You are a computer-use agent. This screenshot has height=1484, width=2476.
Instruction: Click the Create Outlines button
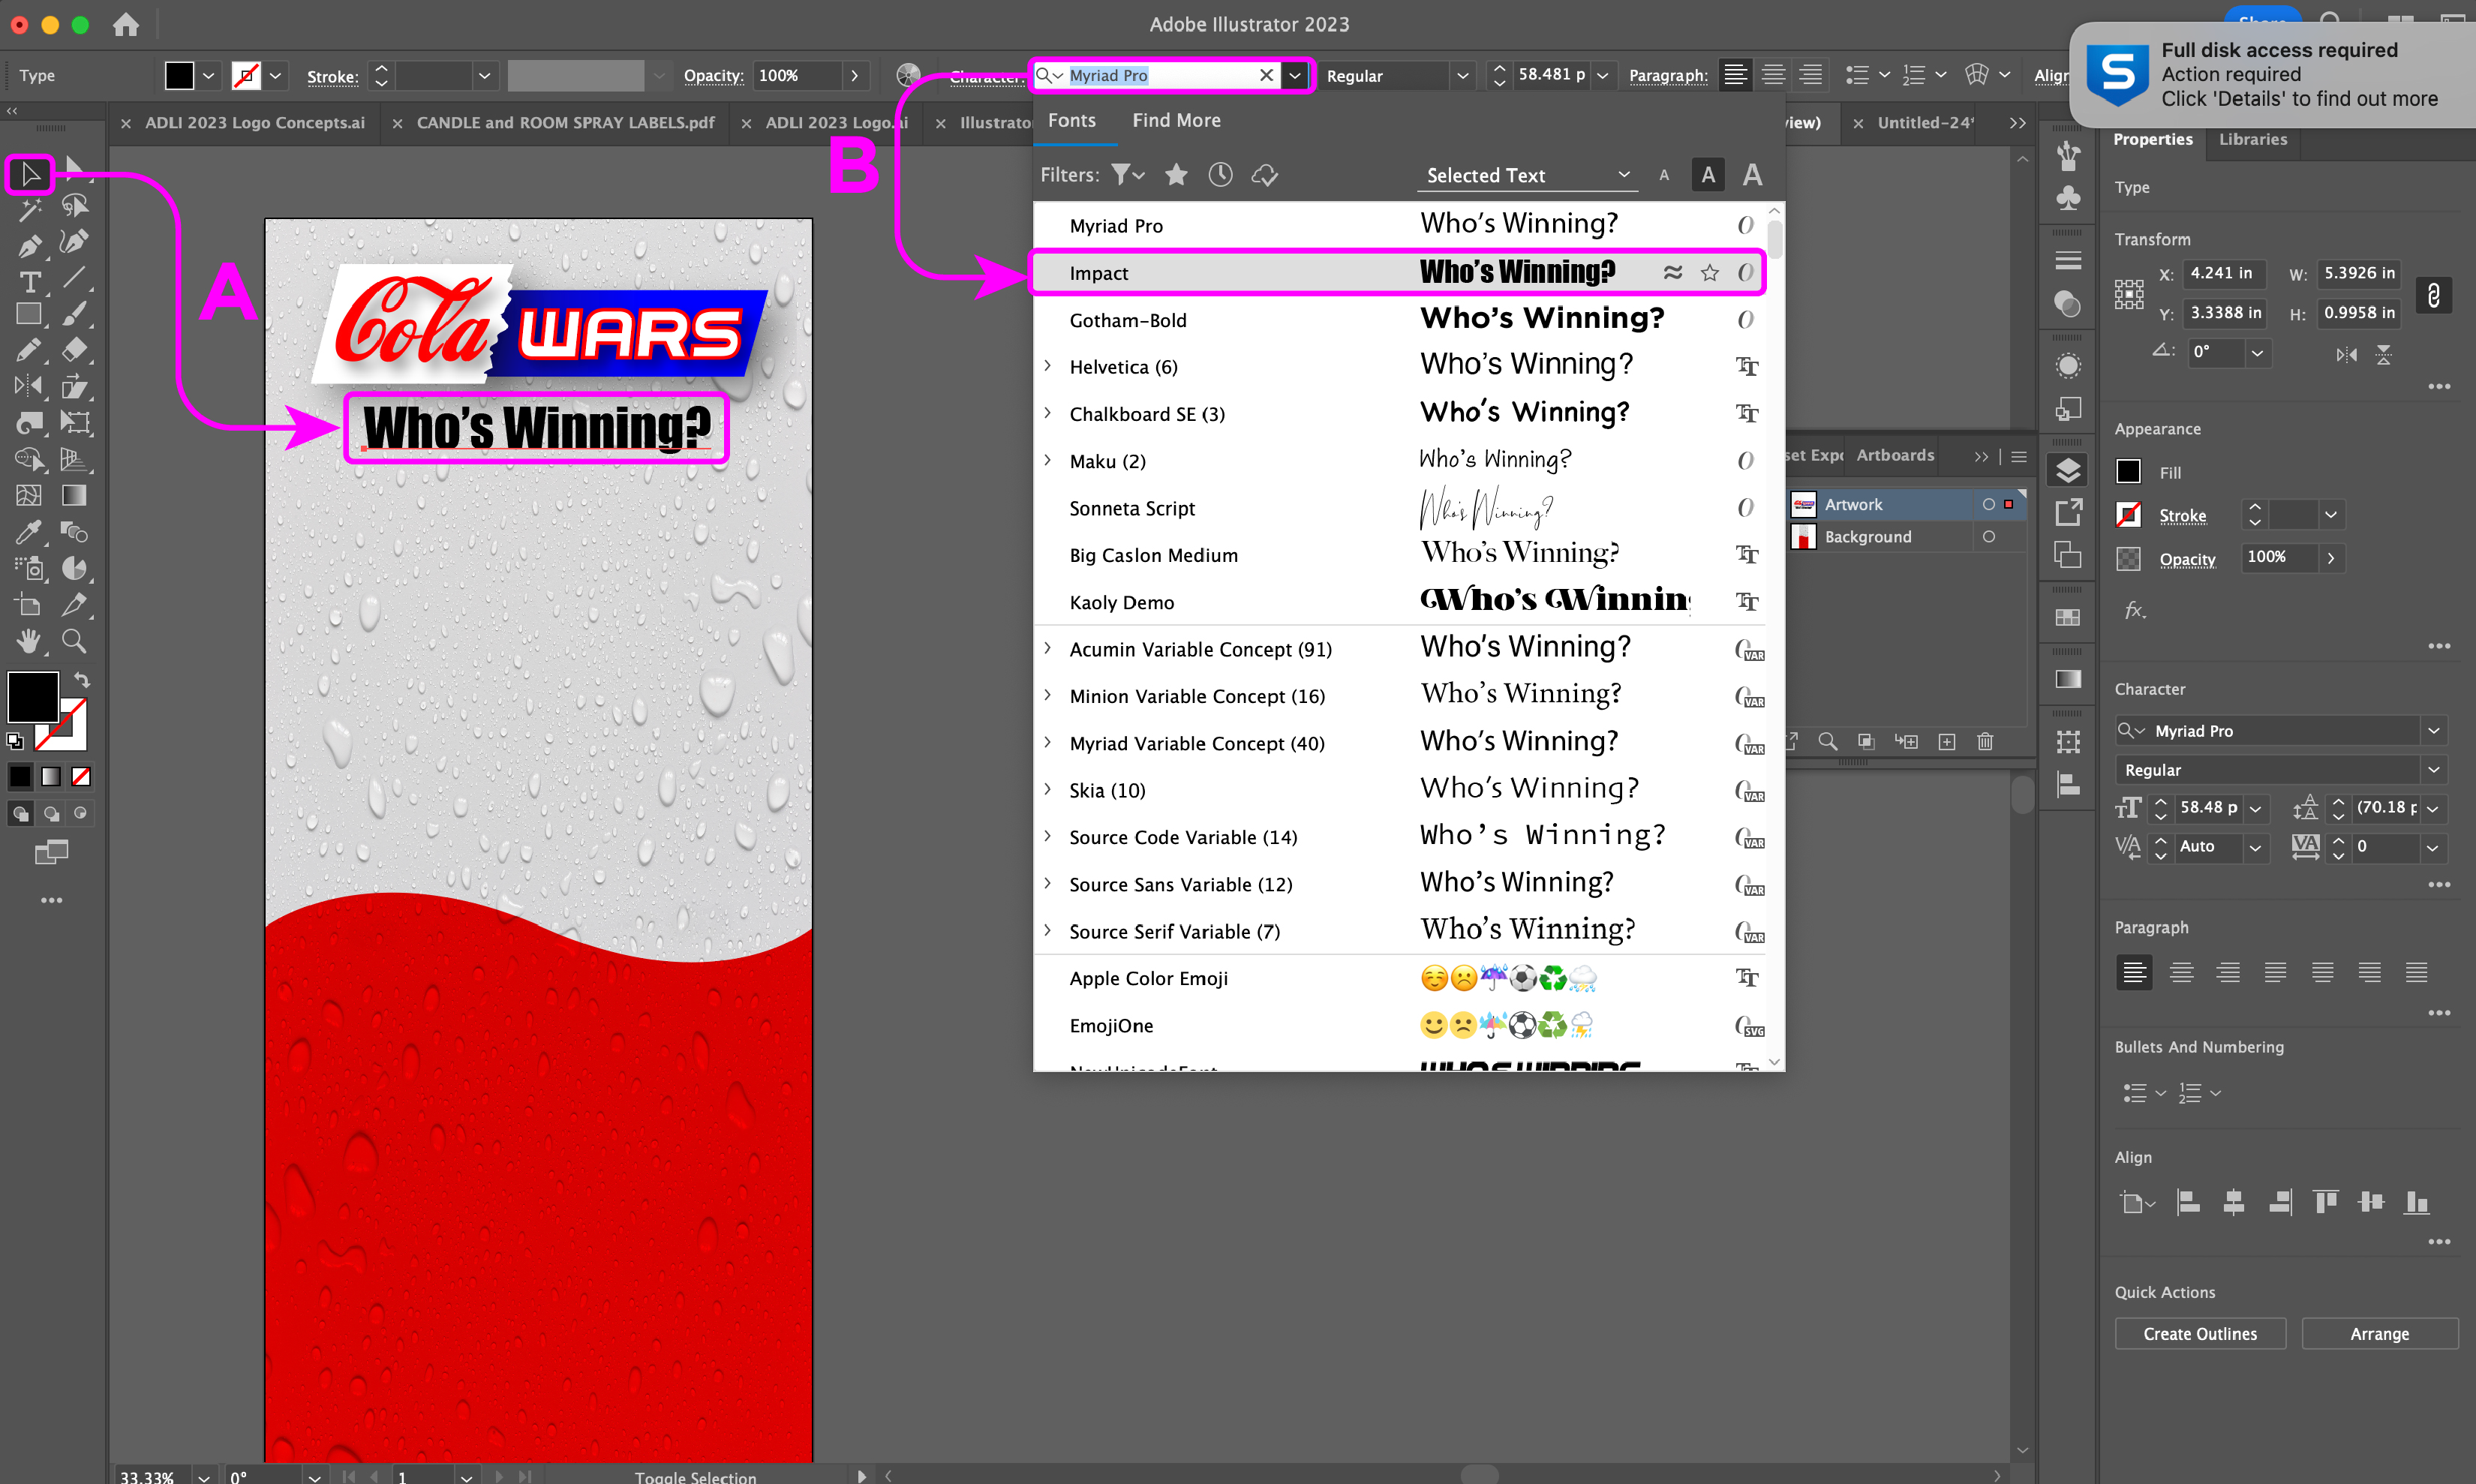click(x=2199, y=1334)
